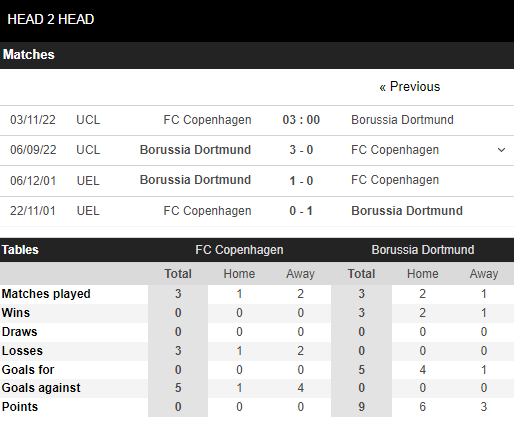
Task: Open the 03/11/22 match score 03 : 00
Action: point(301,120)
